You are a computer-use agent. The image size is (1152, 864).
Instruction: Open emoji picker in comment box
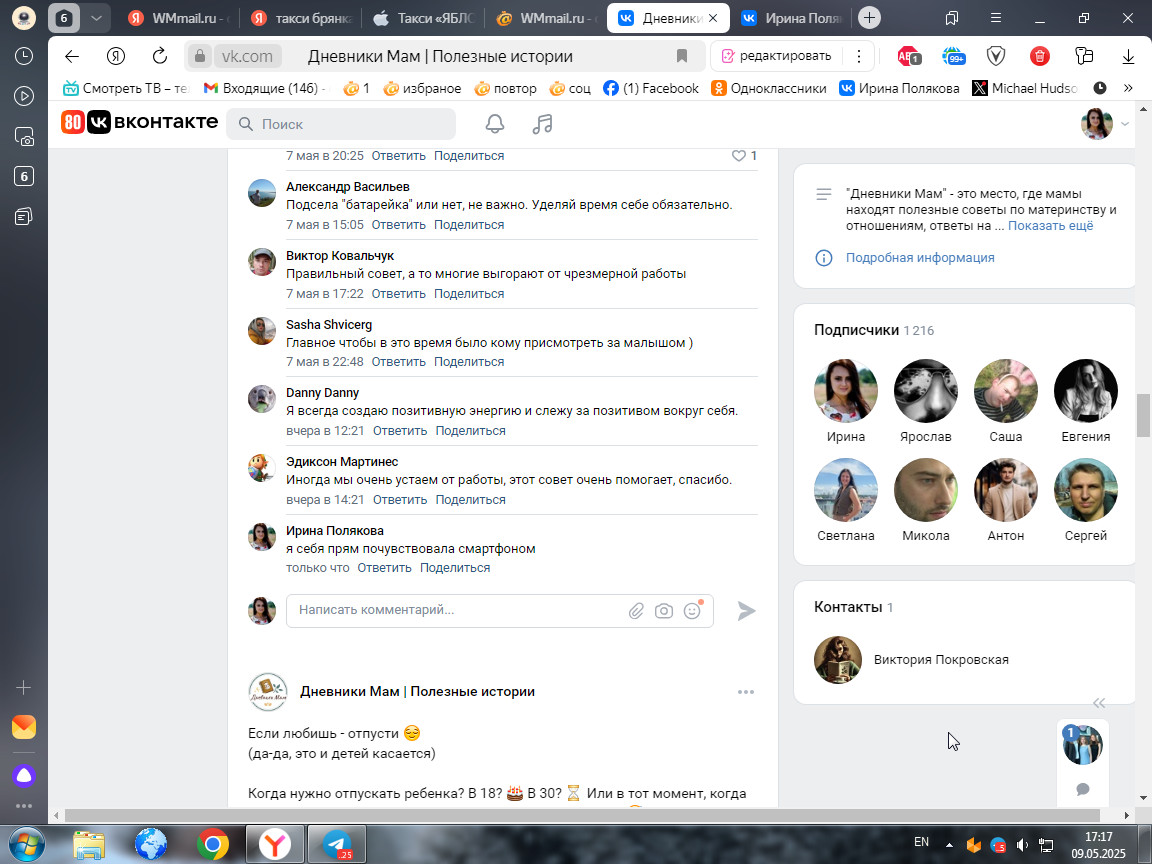point(692,611)
